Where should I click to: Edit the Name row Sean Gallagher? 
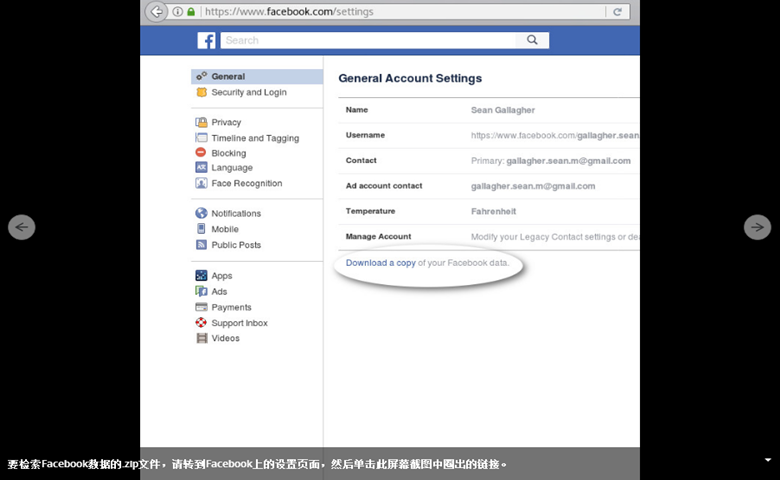pos(489,110)
